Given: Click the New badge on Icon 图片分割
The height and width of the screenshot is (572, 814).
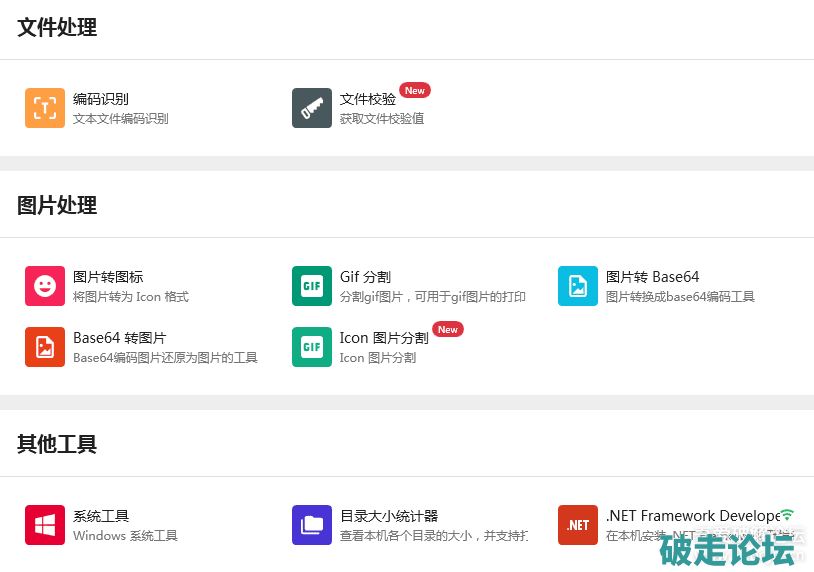Looking at the screenshot, I should click(448, 329).
